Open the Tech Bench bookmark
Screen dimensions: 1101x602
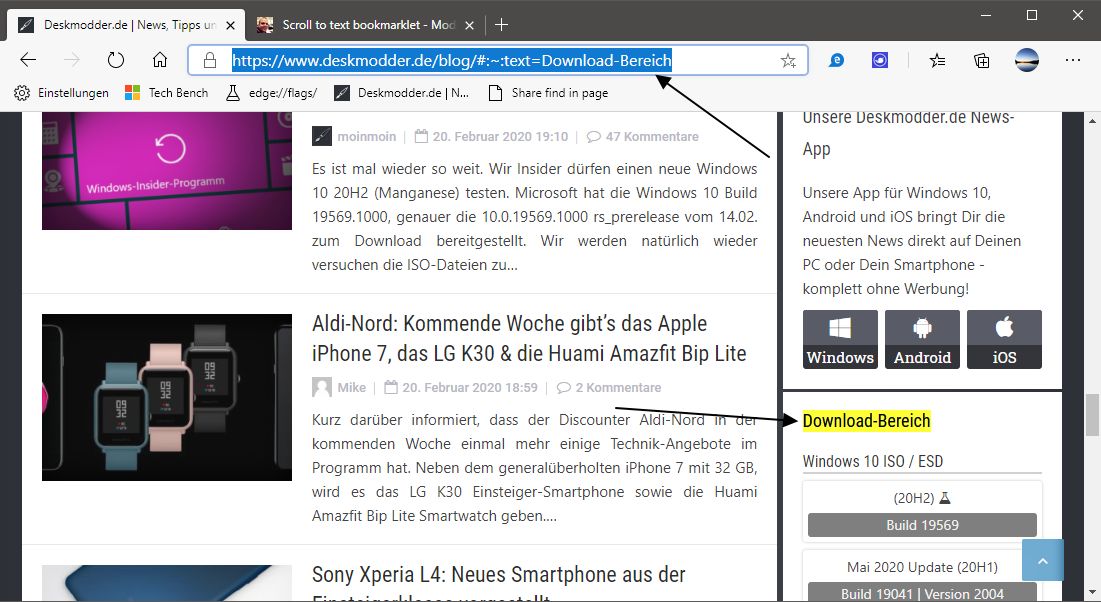point(167,93)
